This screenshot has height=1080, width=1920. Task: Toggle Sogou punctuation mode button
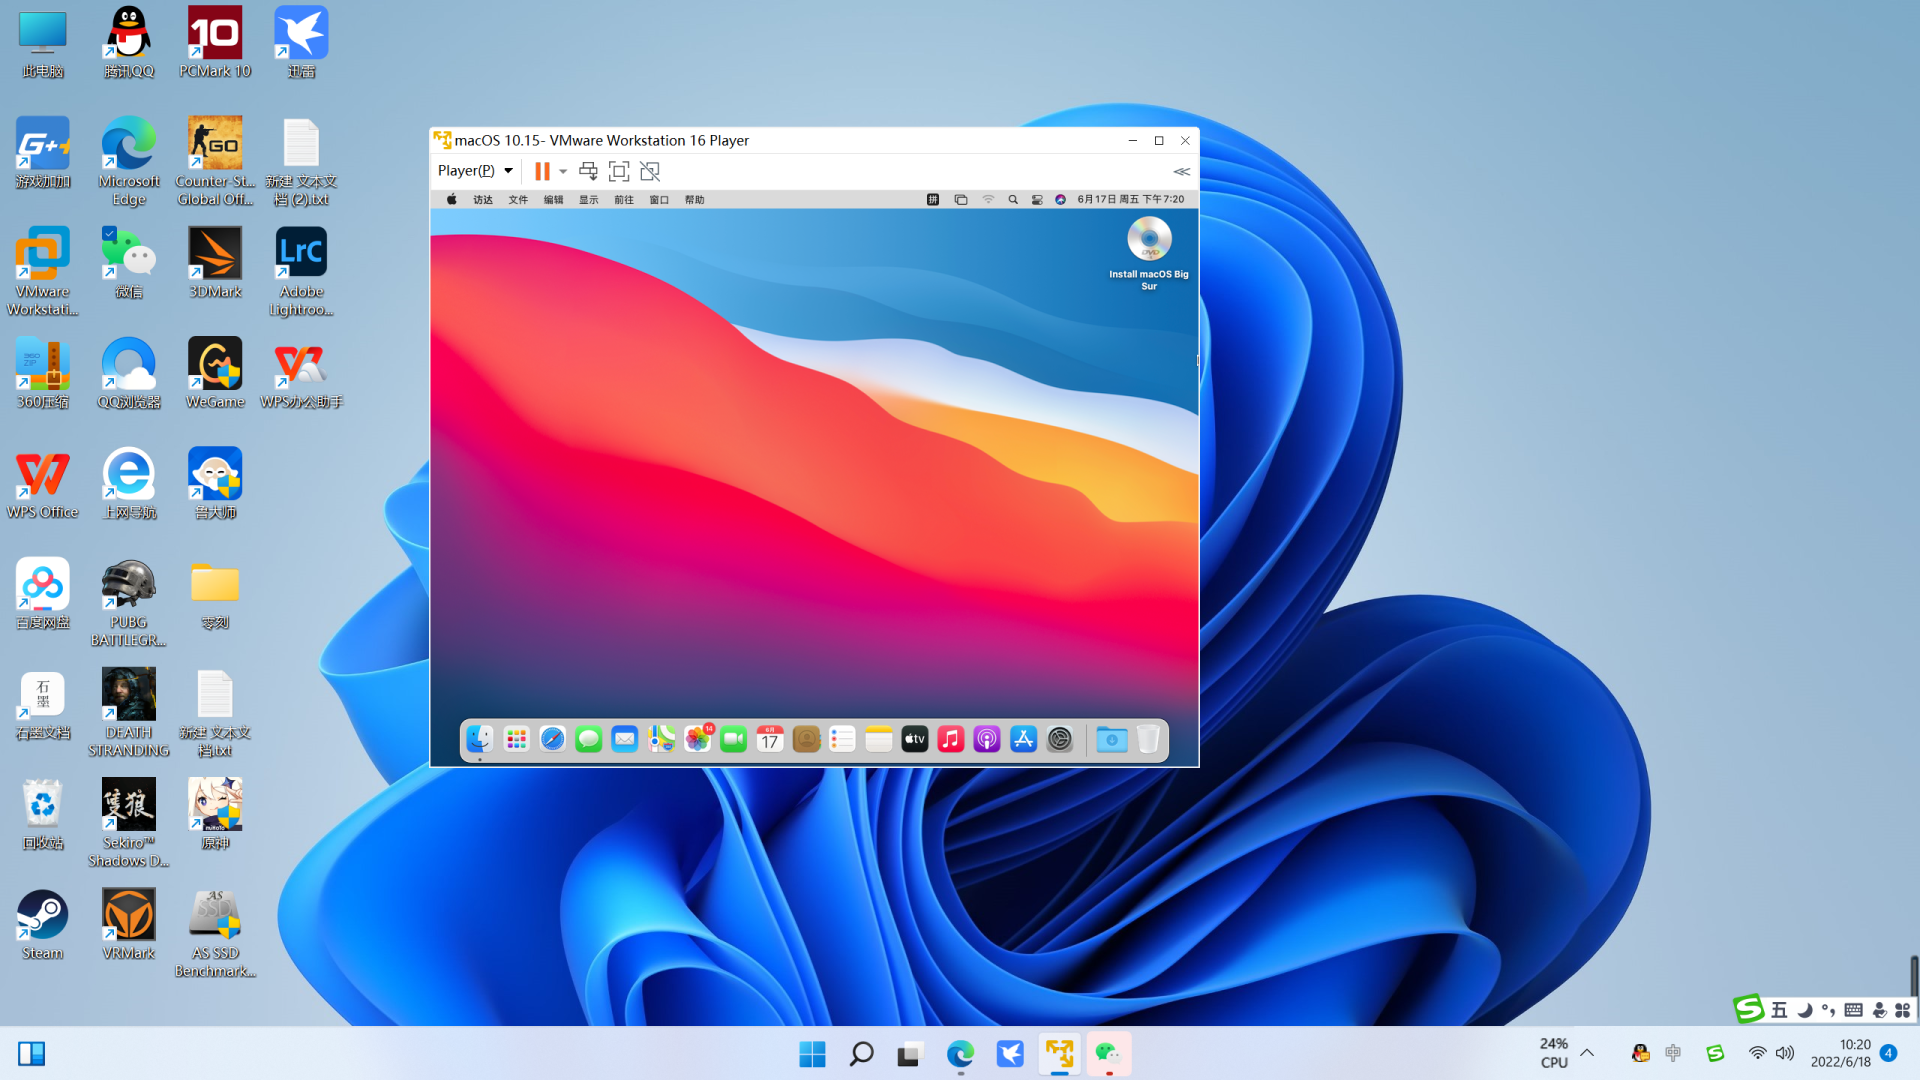coord(1828,1010)
